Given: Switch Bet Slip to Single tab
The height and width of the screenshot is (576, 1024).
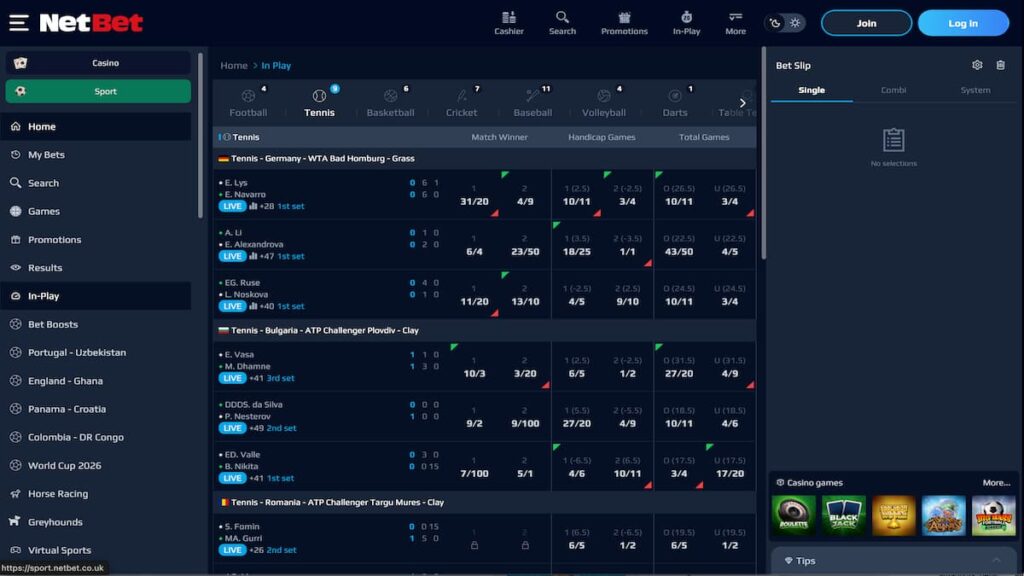Looking at the screenshot, I should tap(812, 90).
